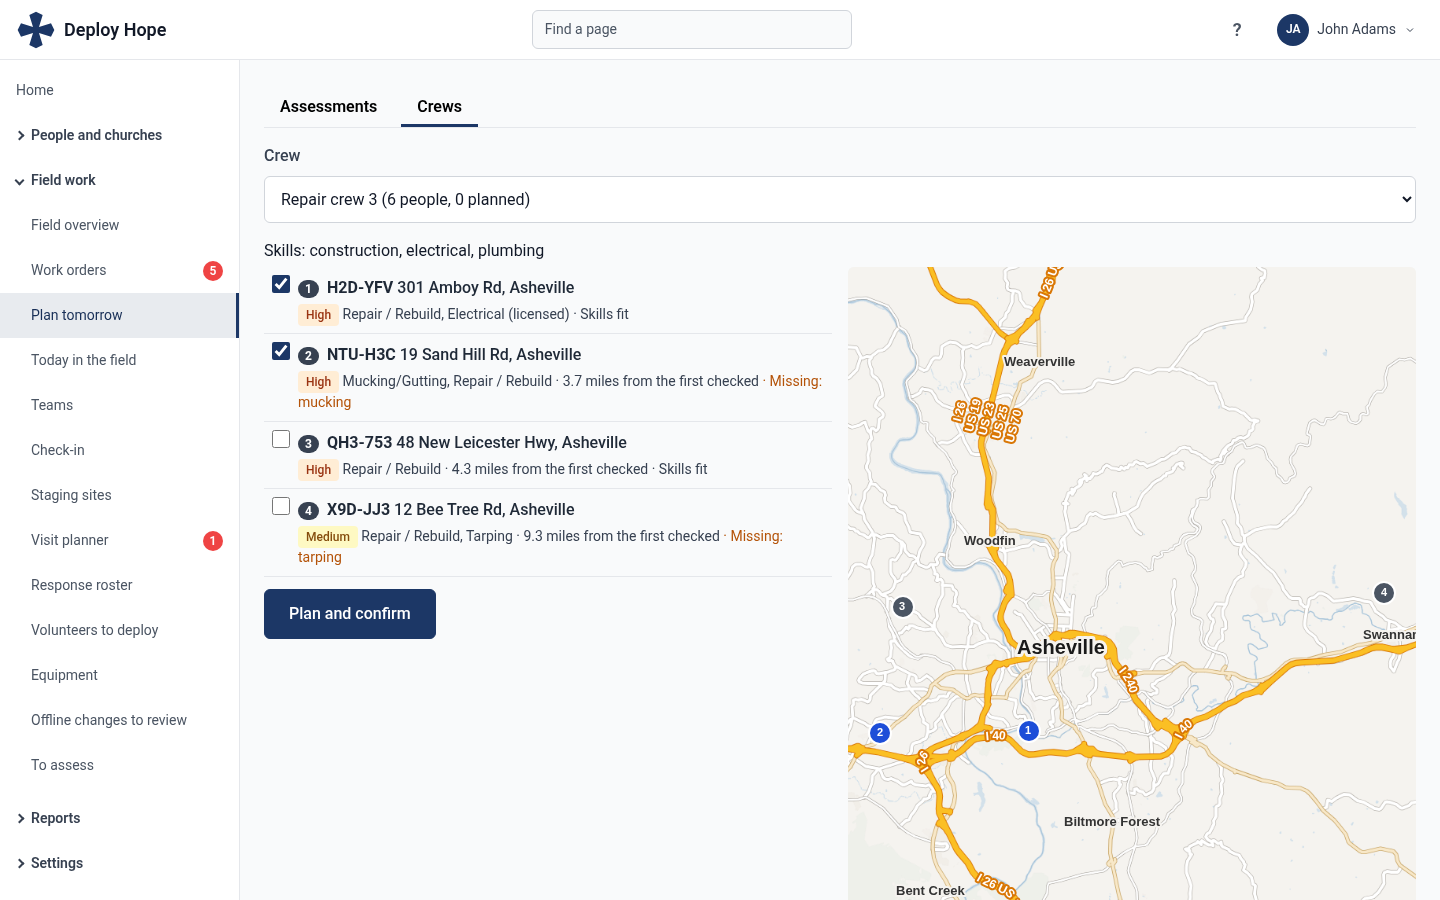Open the help question mark icon
This screenshot has height=900, width=1440.
click(1237, 30)
